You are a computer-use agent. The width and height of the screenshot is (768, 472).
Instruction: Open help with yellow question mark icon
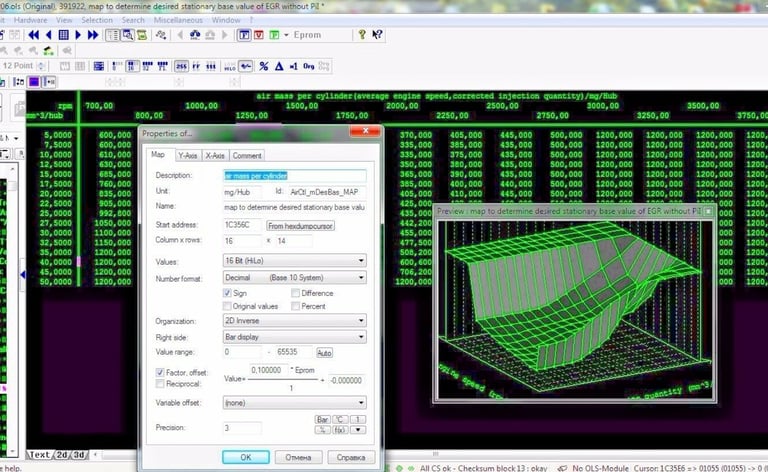coord(362,34)
